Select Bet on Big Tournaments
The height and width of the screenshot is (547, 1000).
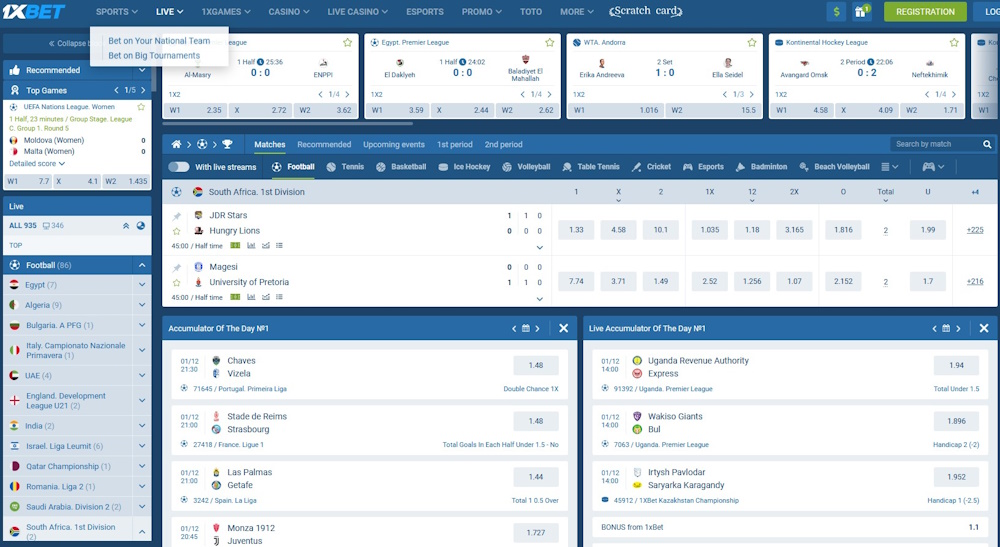pyautogui.click(x=154, y=55)
